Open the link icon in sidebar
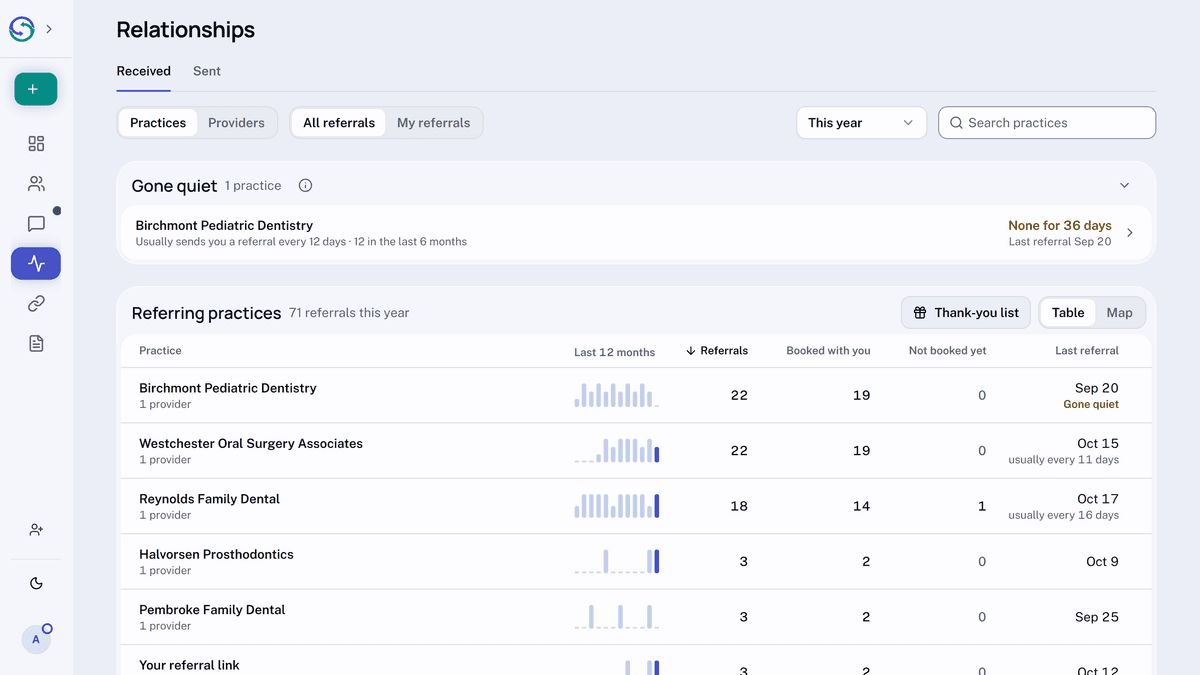The image size is (1200, 675). click(36, 304)
